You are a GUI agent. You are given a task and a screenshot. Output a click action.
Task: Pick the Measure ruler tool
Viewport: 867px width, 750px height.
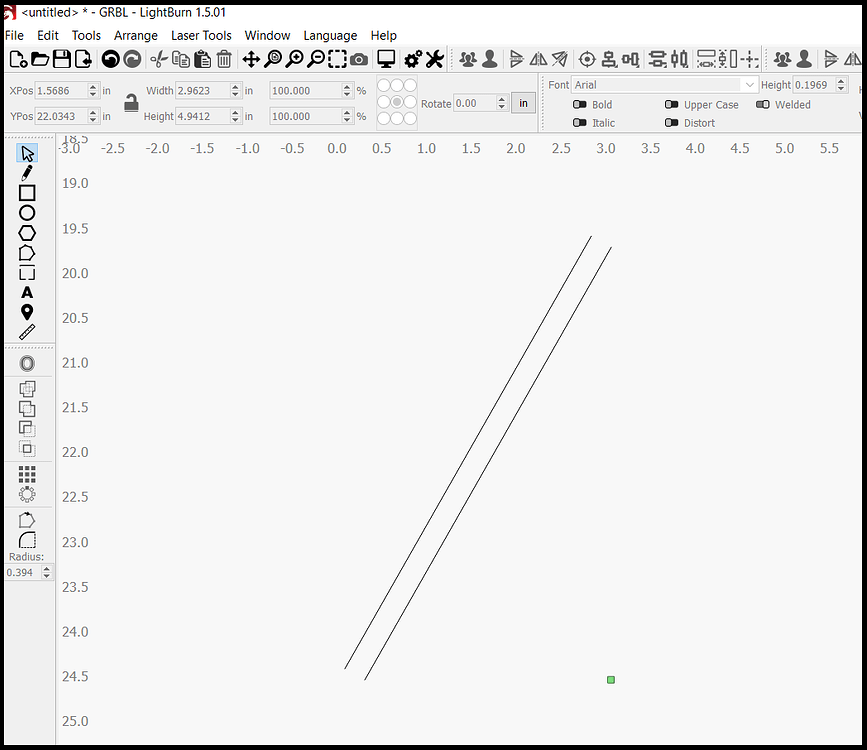(x=27, y=332)
